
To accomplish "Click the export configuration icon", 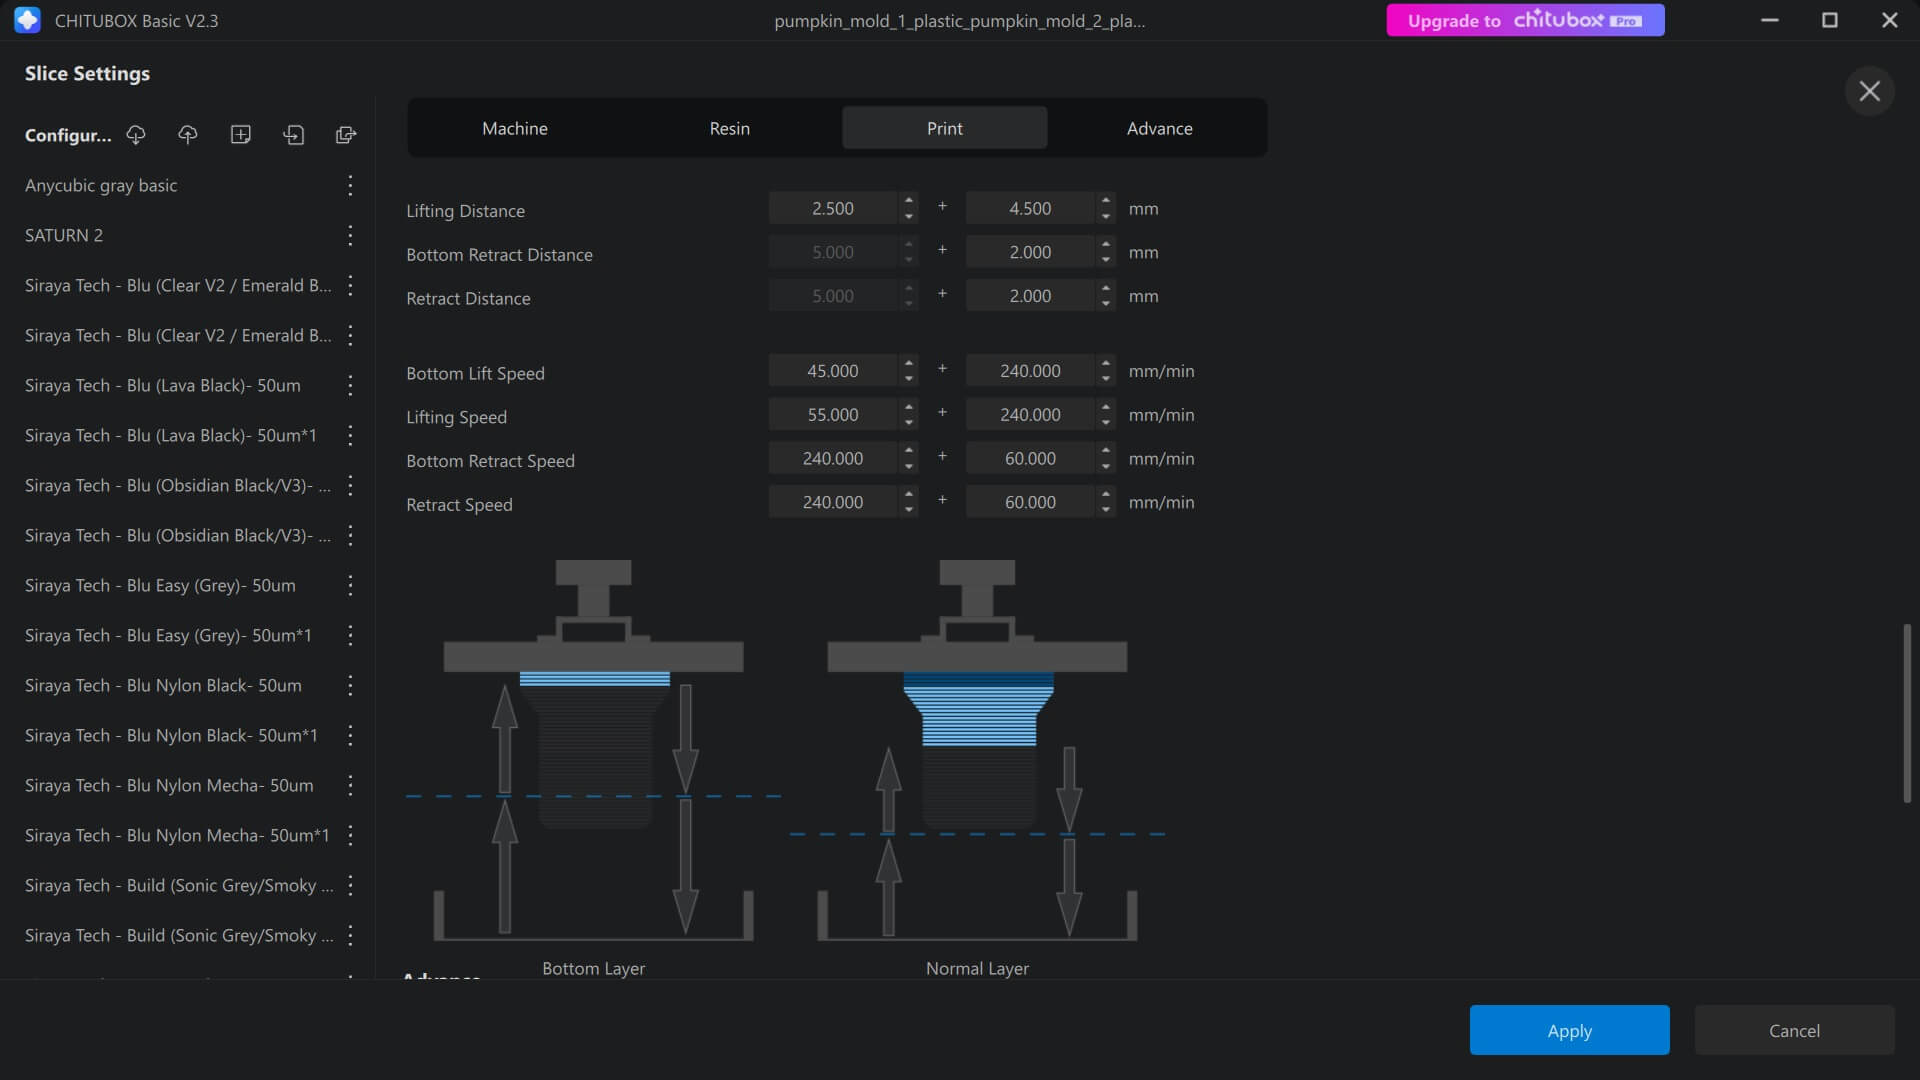I will 346,135.
